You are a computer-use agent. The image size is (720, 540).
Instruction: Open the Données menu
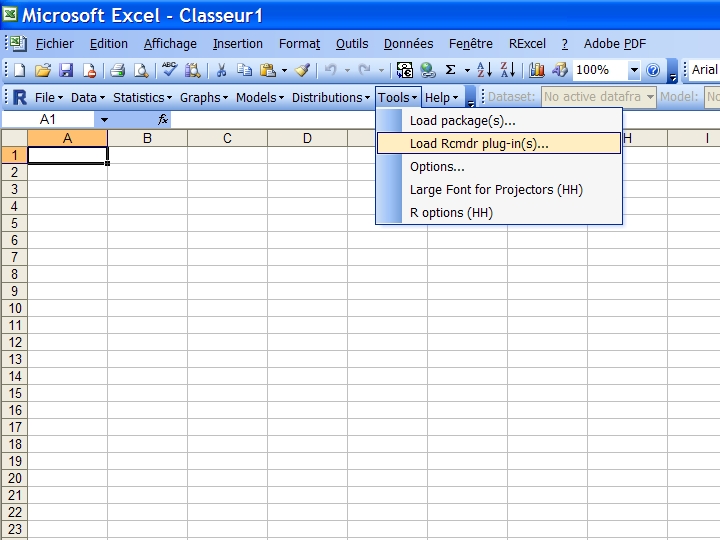coord(408,44)
